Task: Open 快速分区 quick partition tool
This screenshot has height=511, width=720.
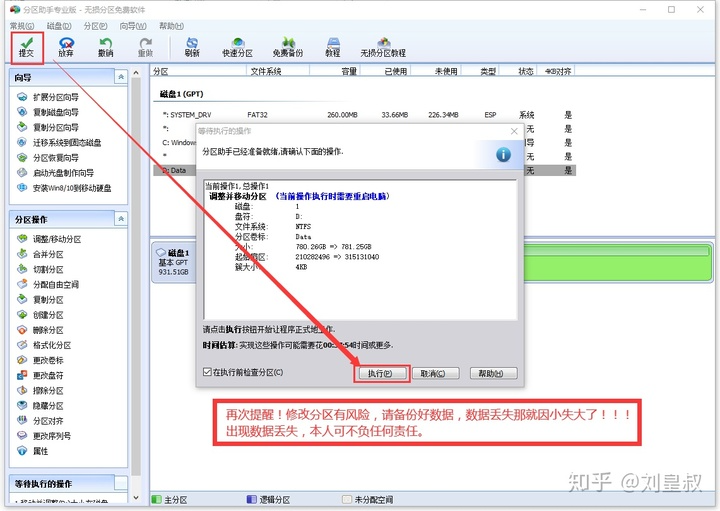Action: (237, 47)
